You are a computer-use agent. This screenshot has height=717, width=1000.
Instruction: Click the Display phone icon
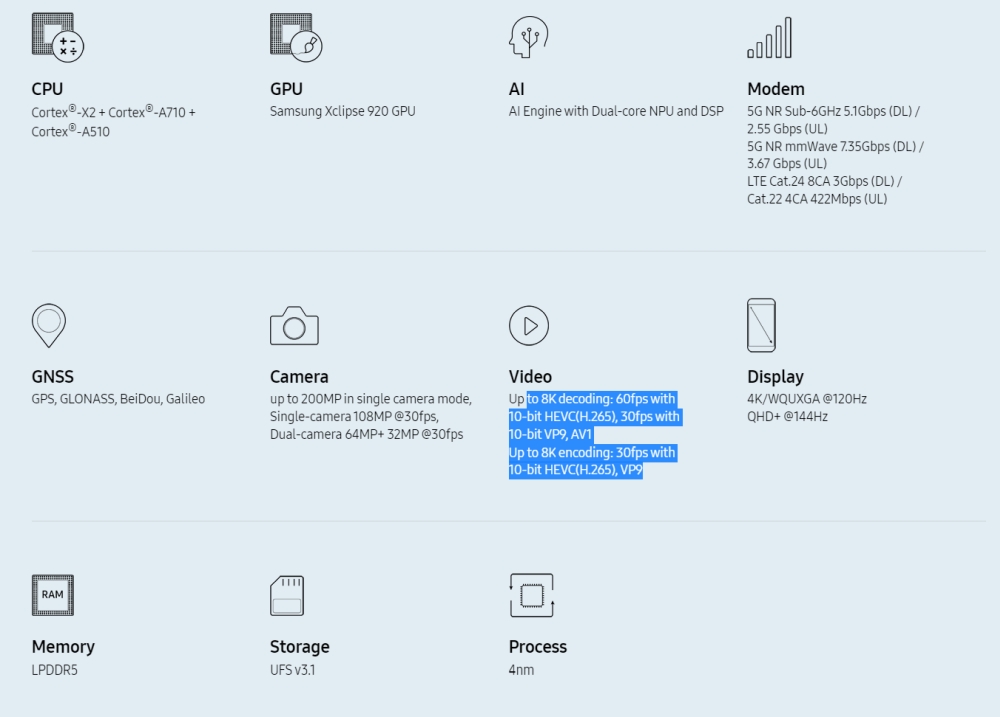coord(761,325)
